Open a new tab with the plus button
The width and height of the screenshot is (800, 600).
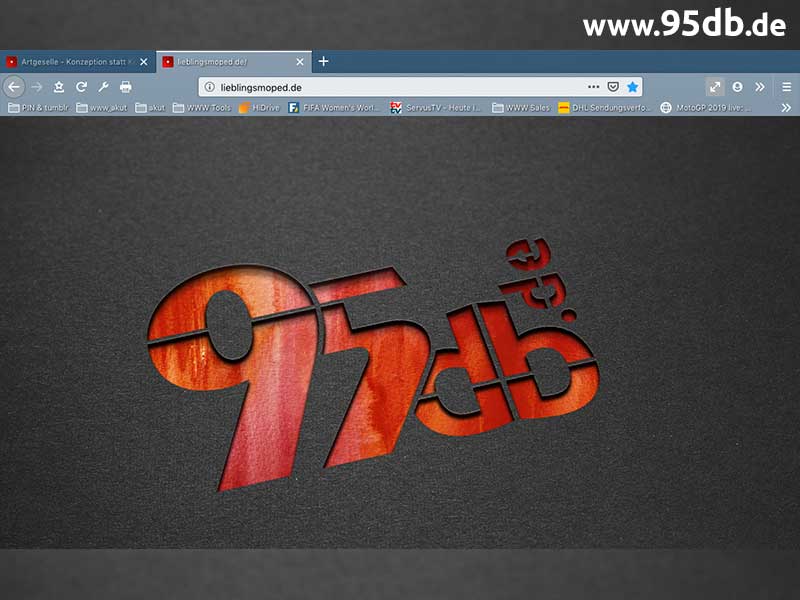coord(323,62)
